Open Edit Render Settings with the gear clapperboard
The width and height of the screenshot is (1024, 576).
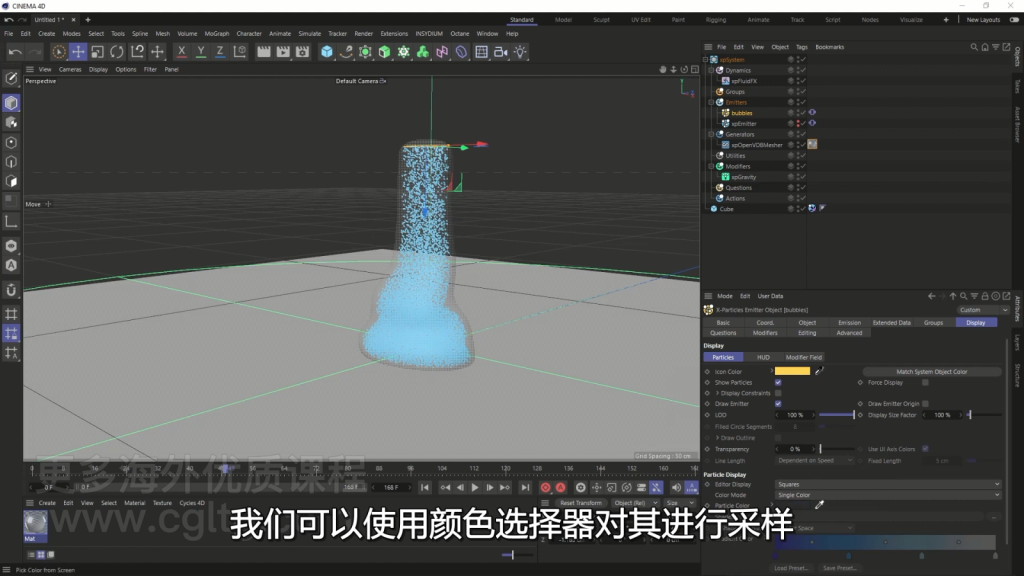coord(302,52)
